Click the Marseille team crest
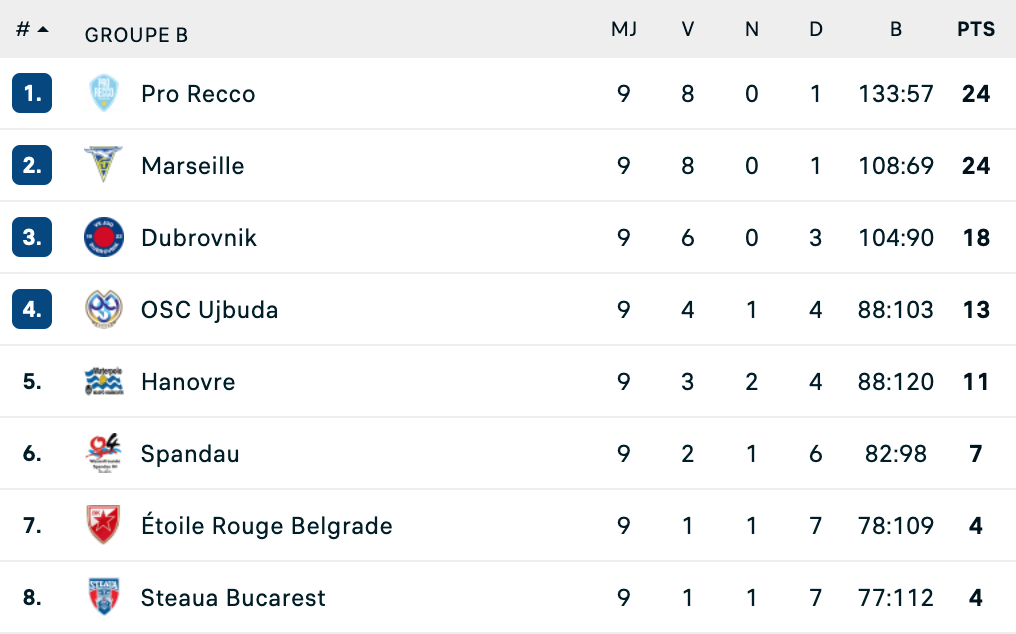The image size is (1016, 634). [x=104, y=166]
